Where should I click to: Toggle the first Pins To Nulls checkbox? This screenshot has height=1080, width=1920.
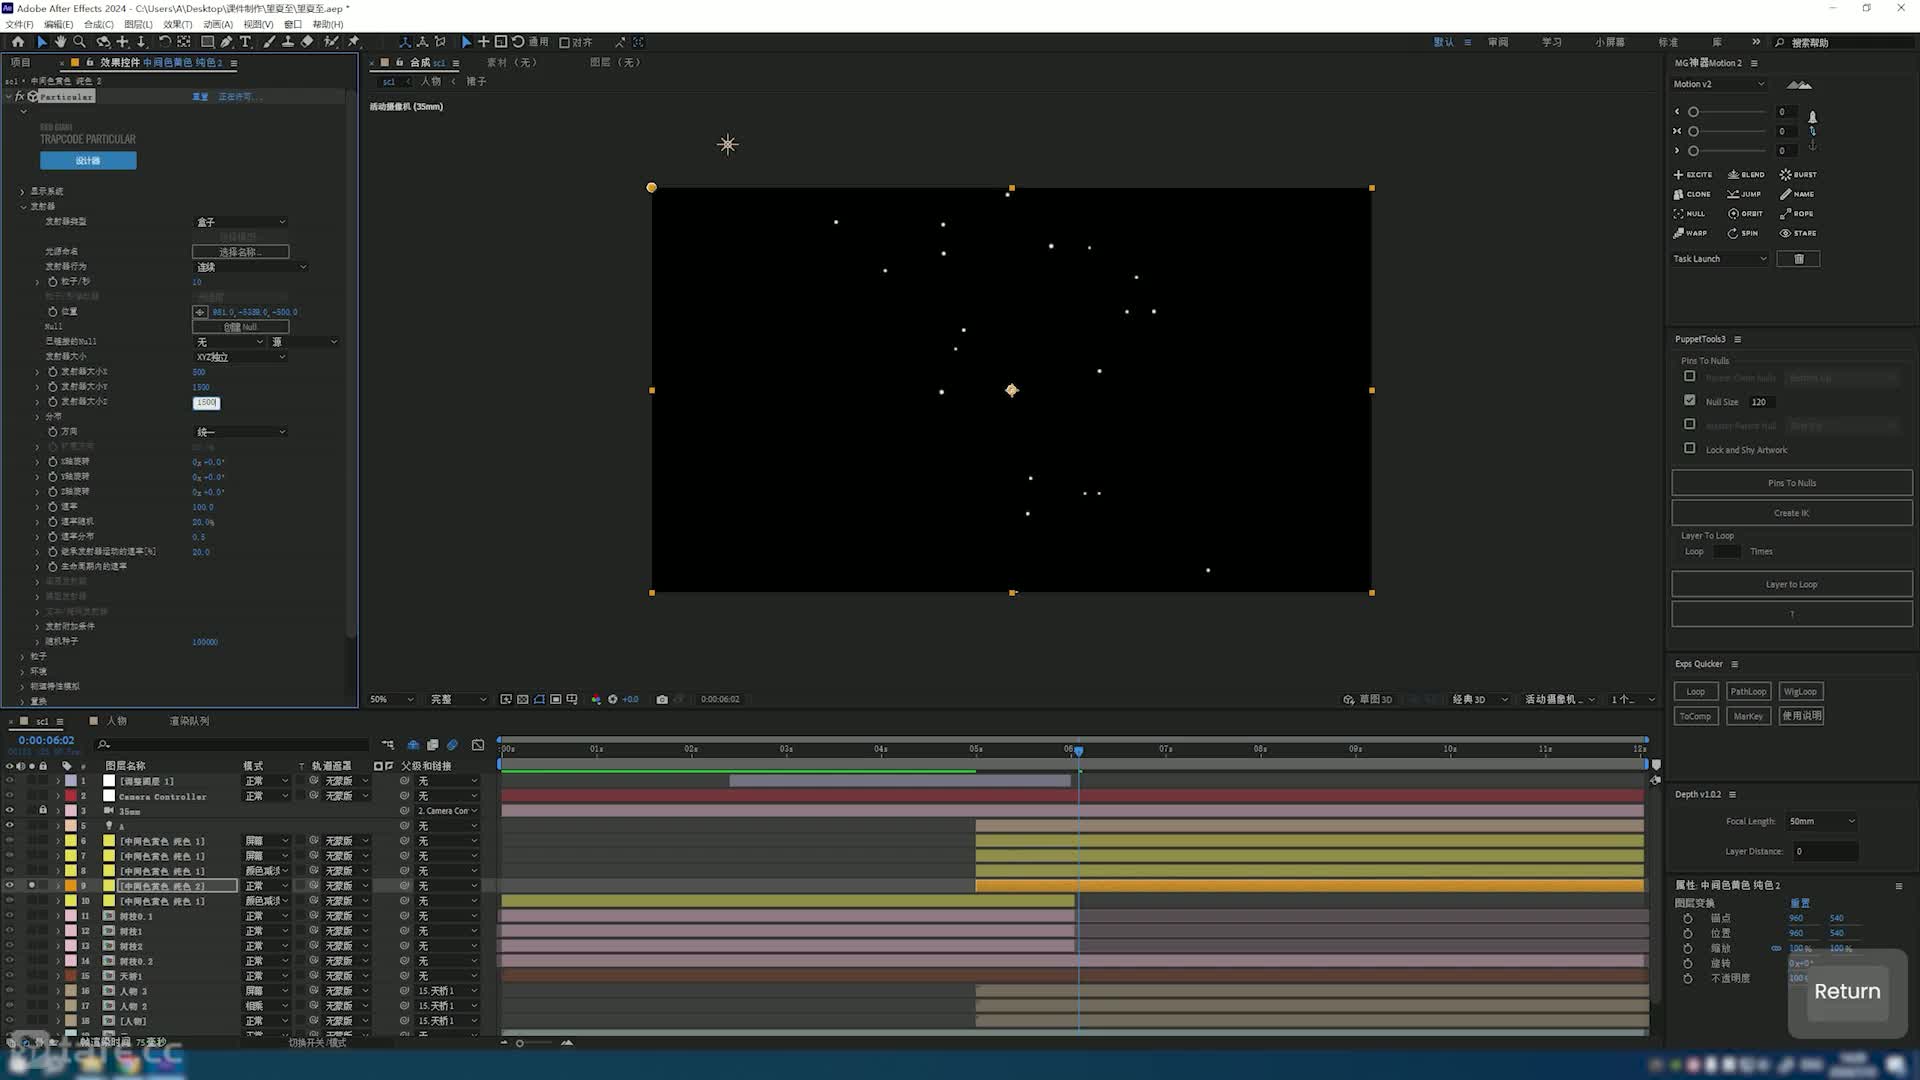[1690, 376]
